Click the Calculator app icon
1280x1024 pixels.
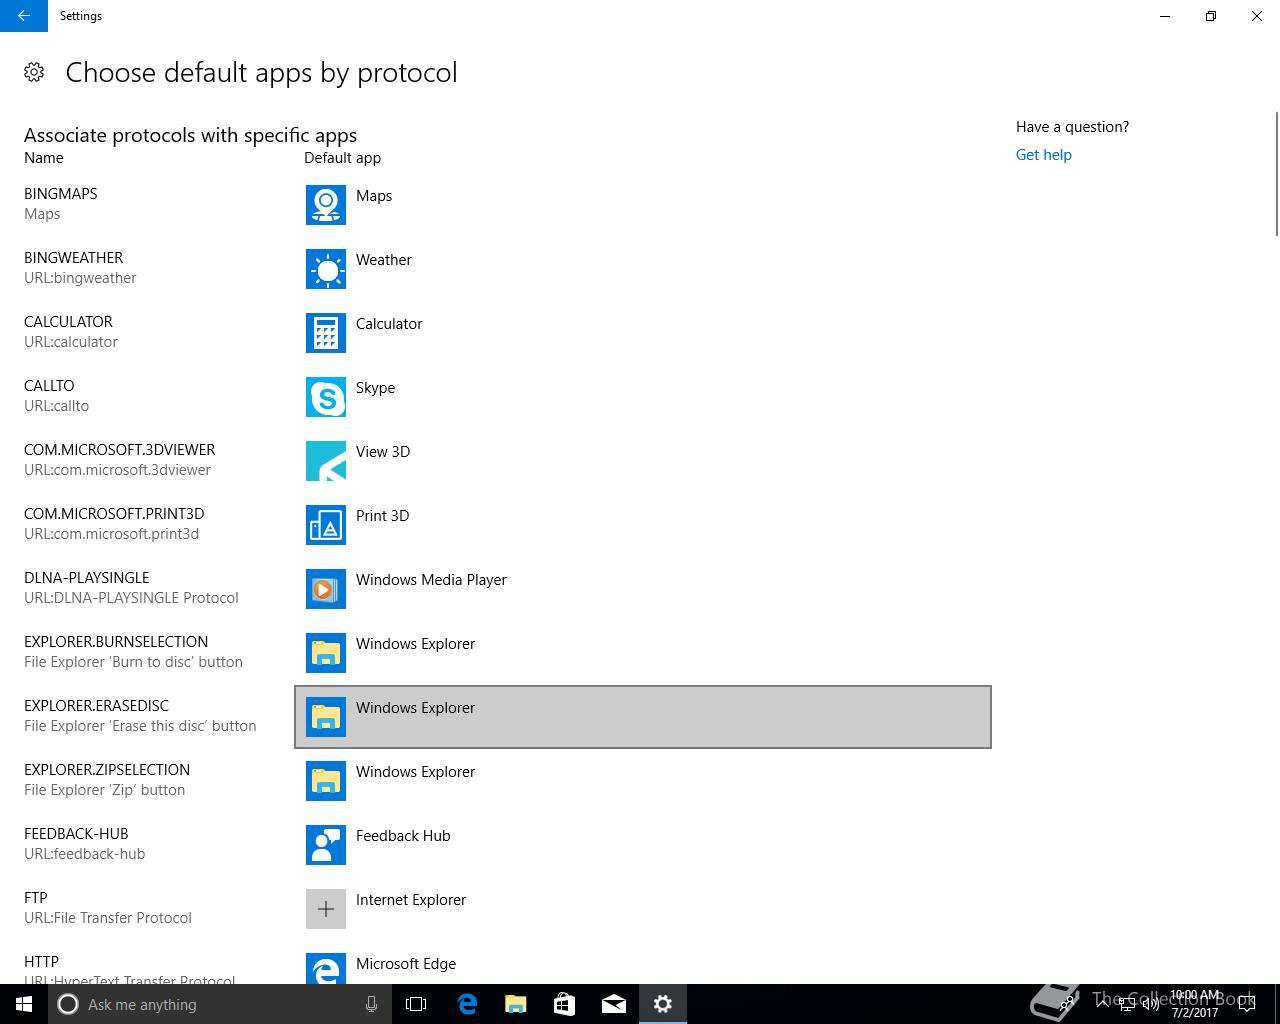tap(326, 333)
